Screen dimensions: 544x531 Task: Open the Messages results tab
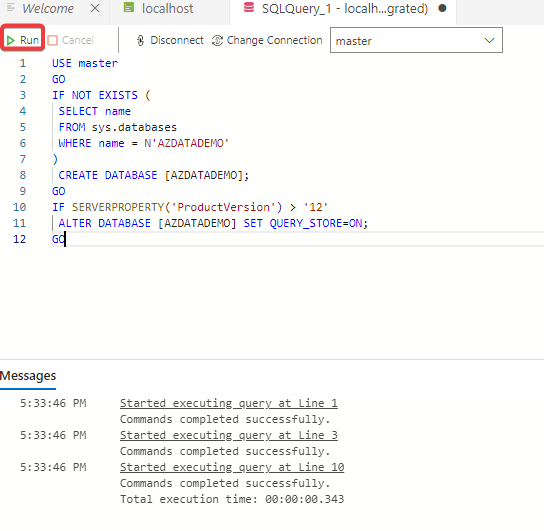point(28,376)
